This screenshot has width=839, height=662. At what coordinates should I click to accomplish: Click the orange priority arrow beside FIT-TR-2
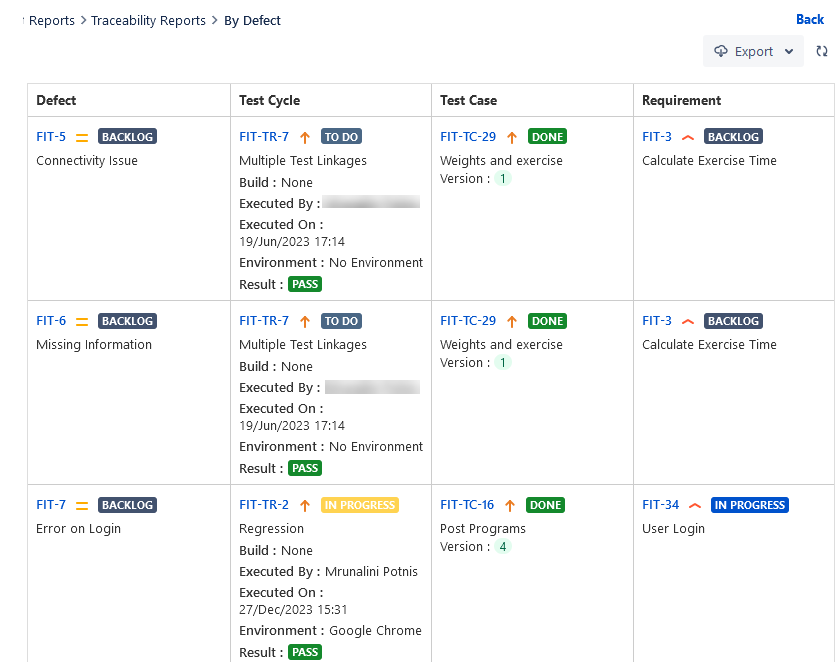[x=305, y=505]
